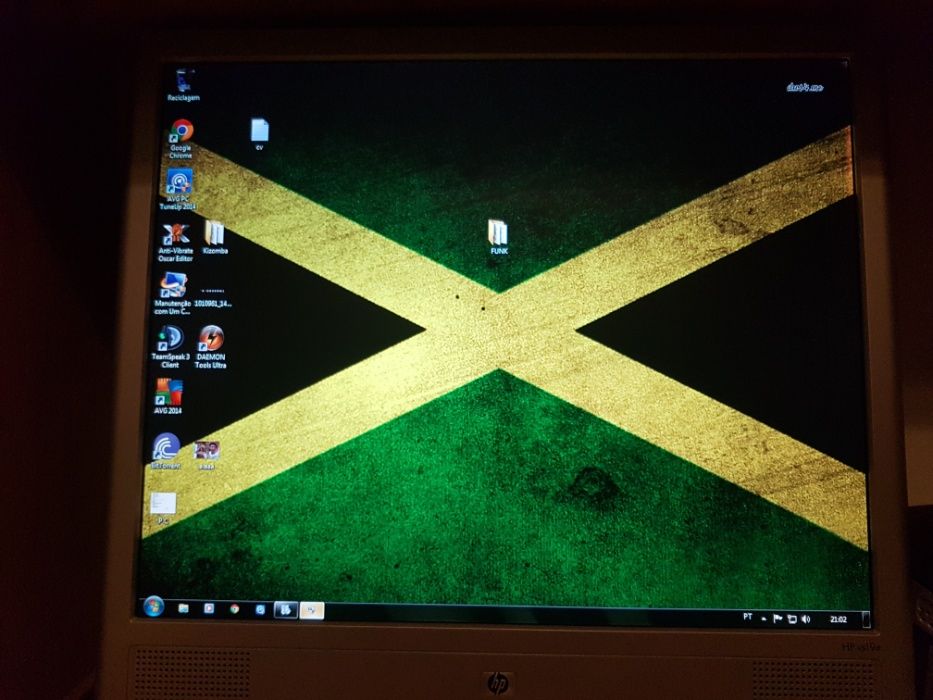
Task: Launch the AVG 2014 antivirus shortcut
Action: 168,396
